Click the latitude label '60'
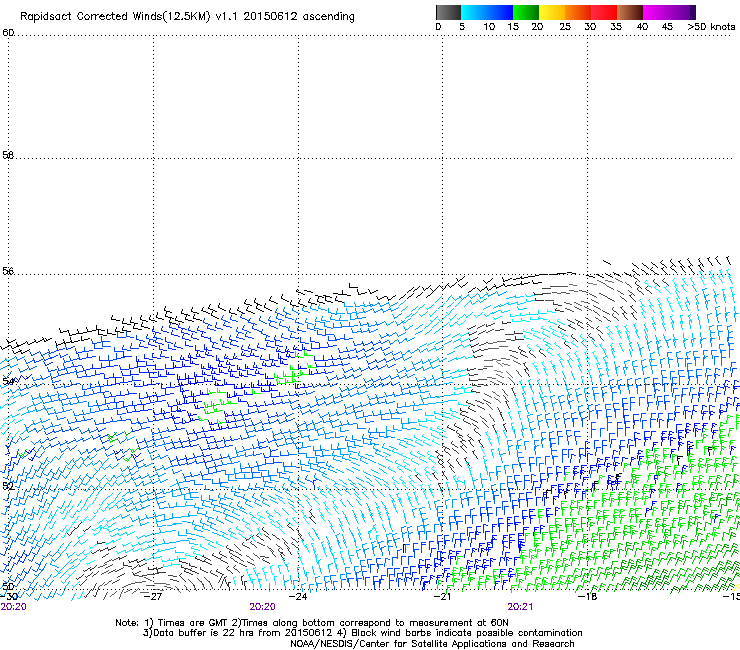Image resolution: width=740 pixels, height=650 pixels. coord(8,33)
